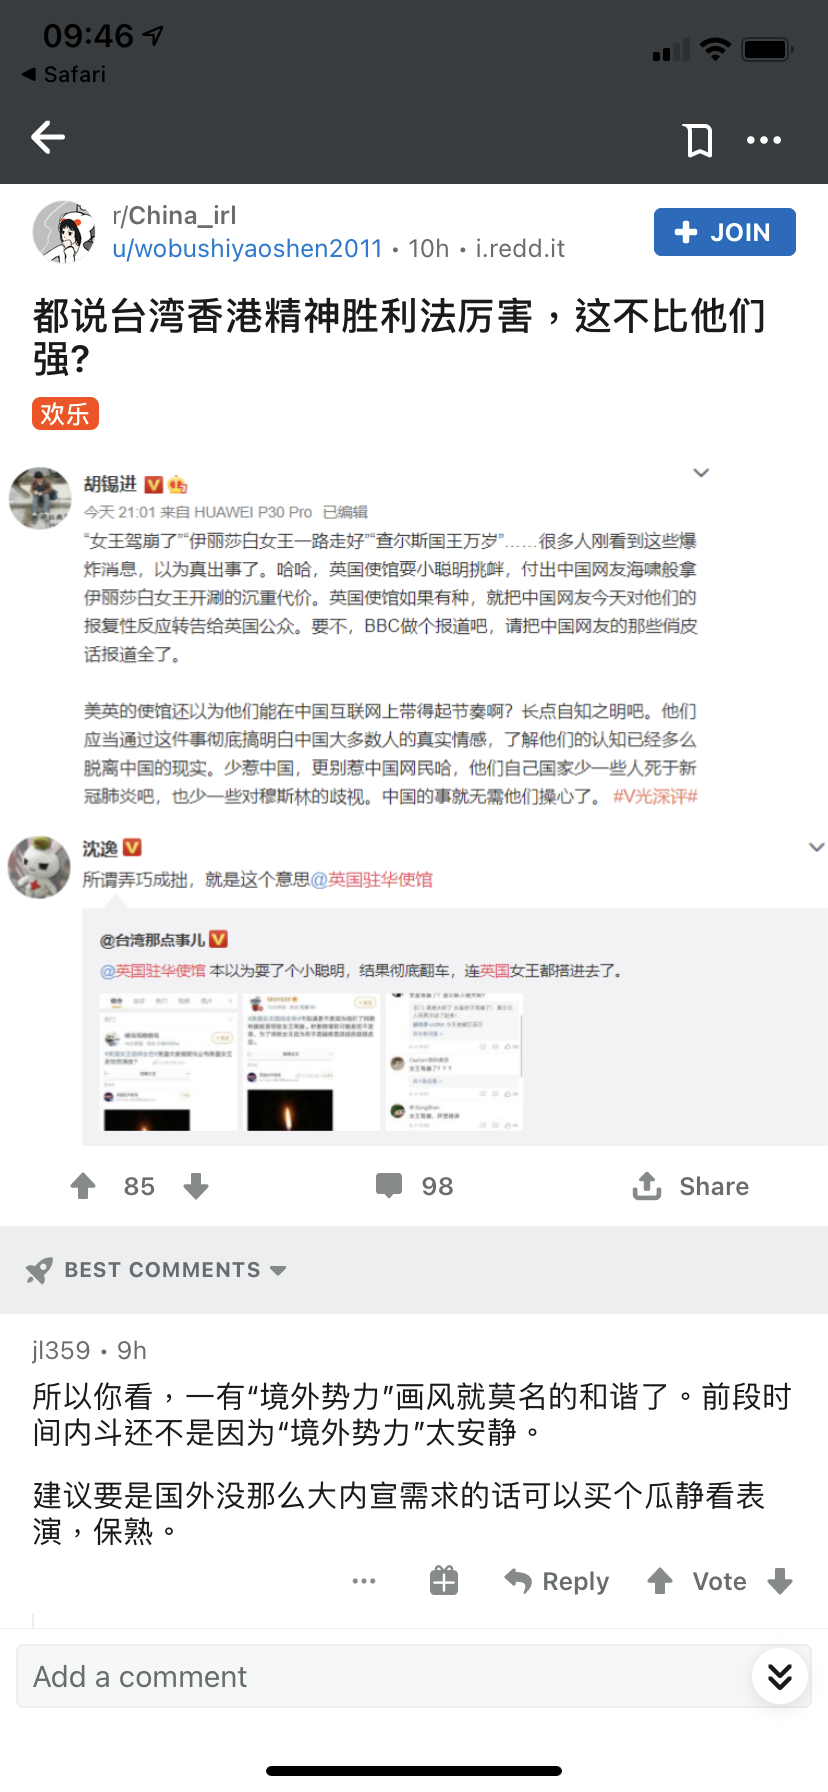Open the r/China_irl subreddit link
This screenshot has width=828, height=1792.
(x=174, y=215)
